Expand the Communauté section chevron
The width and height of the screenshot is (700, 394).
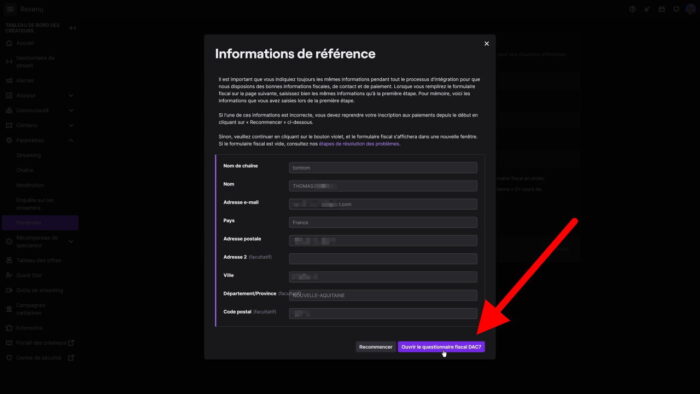(x=71, y=110)
